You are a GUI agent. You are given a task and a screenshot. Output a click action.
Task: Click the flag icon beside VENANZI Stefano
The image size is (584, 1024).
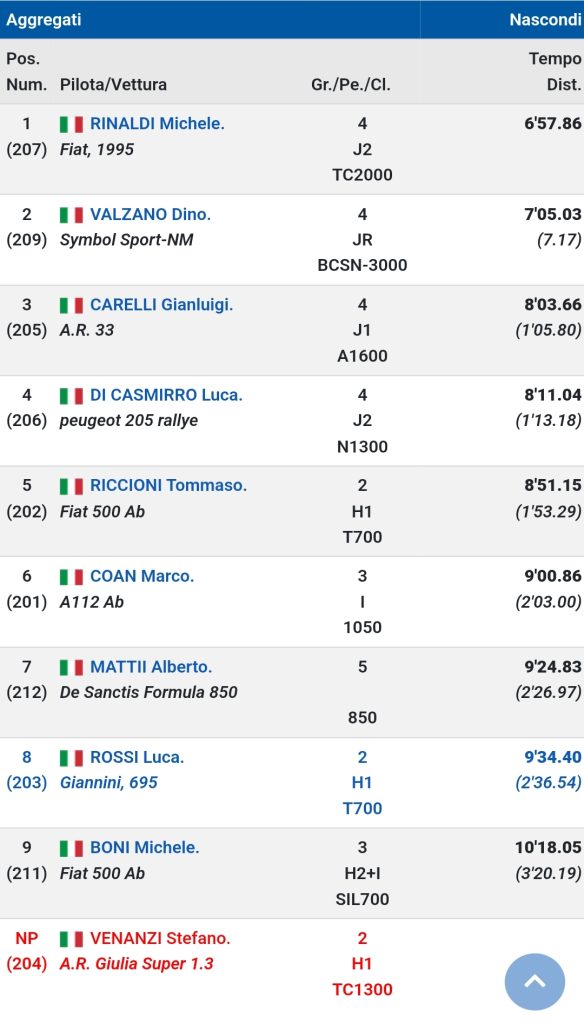[x=71, y=939]
